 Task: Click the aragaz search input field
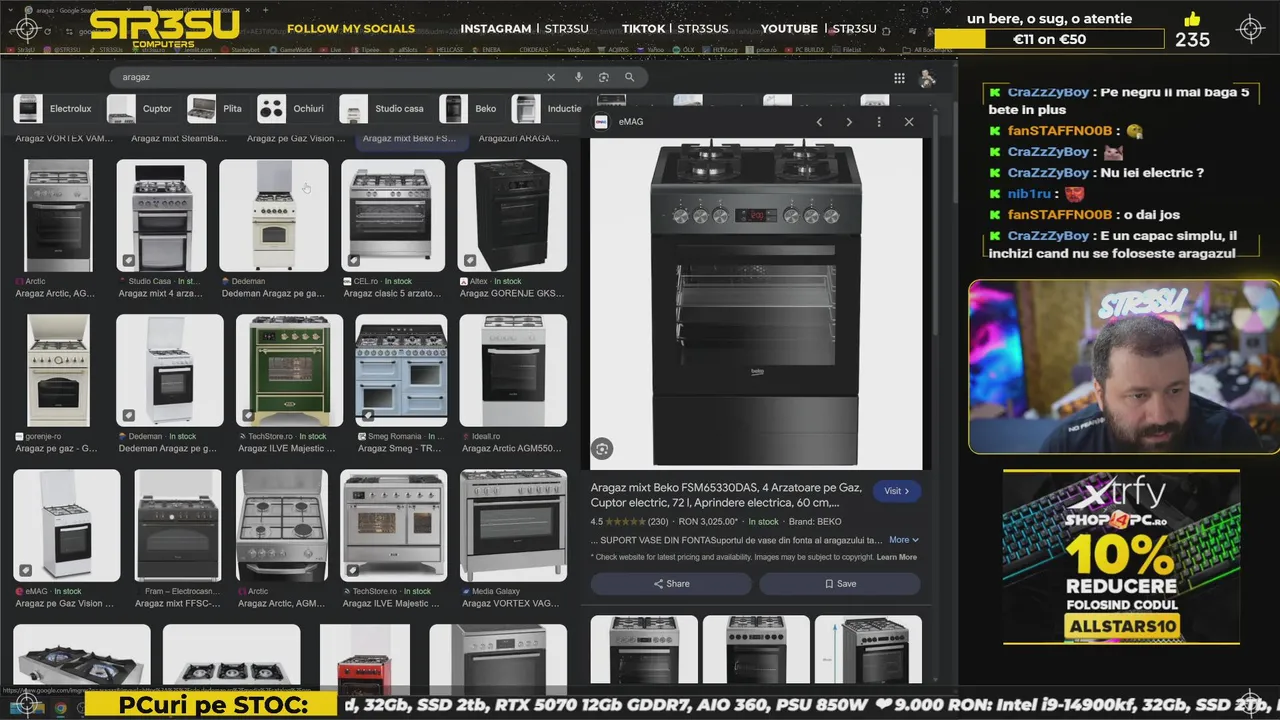(330, 77)
